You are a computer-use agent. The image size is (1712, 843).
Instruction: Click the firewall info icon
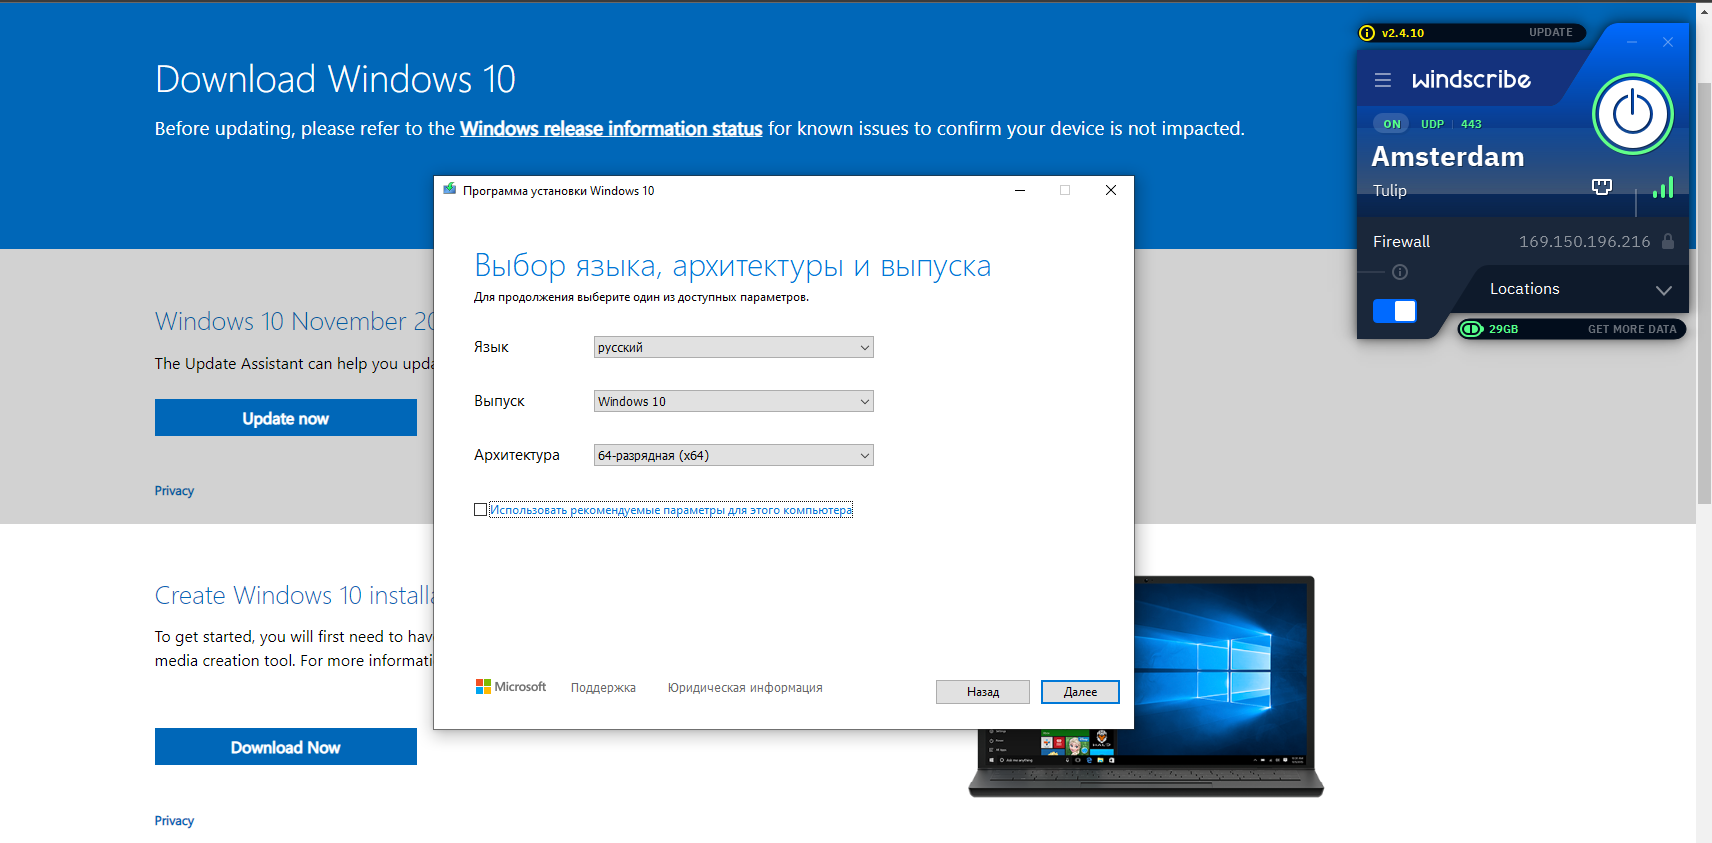tap(1400, 272)
